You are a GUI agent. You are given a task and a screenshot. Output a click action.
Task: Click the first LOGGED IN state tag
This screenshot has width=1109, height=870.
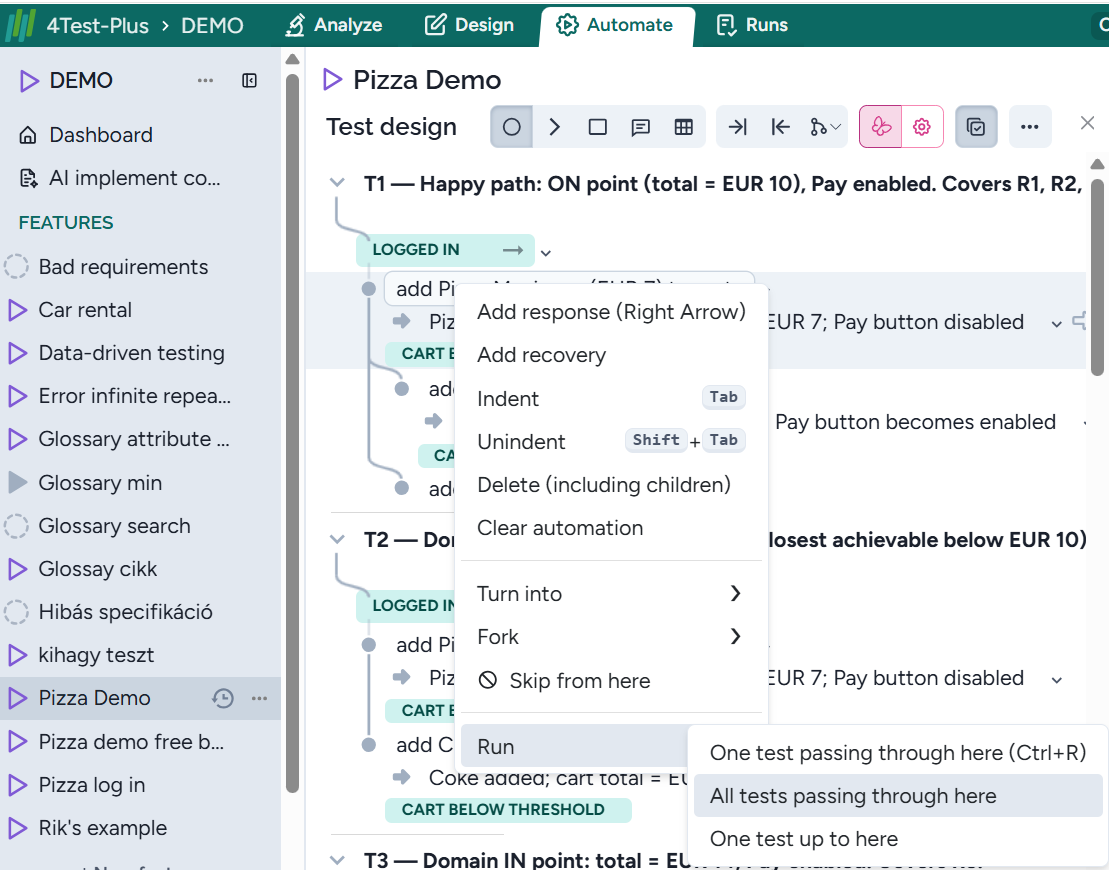click(x=445, y=250)
